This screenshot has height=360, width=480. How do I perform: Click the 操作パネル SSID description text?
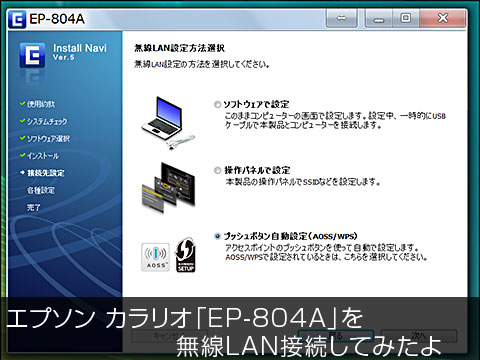coord(303,182)
